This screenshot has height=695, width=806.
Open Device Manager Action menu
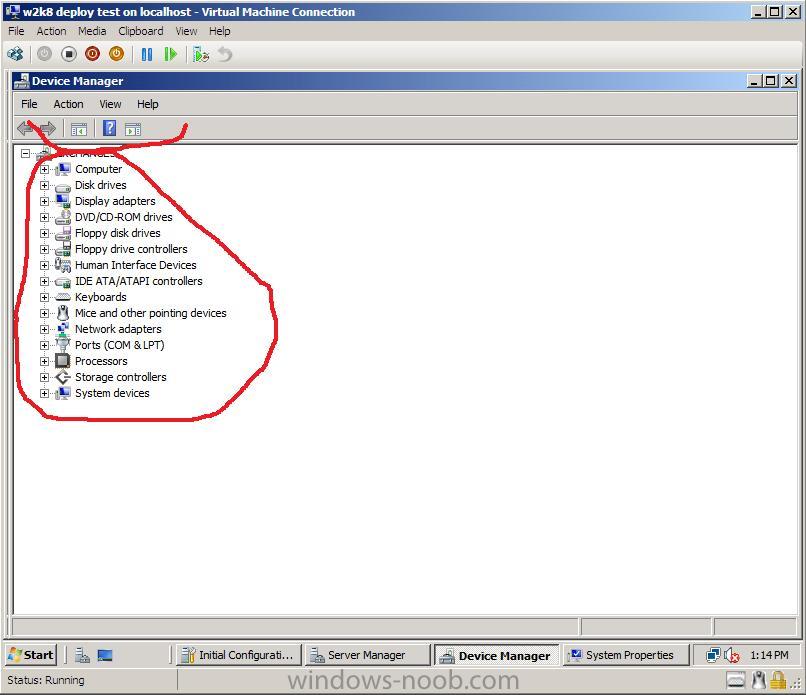68,104
